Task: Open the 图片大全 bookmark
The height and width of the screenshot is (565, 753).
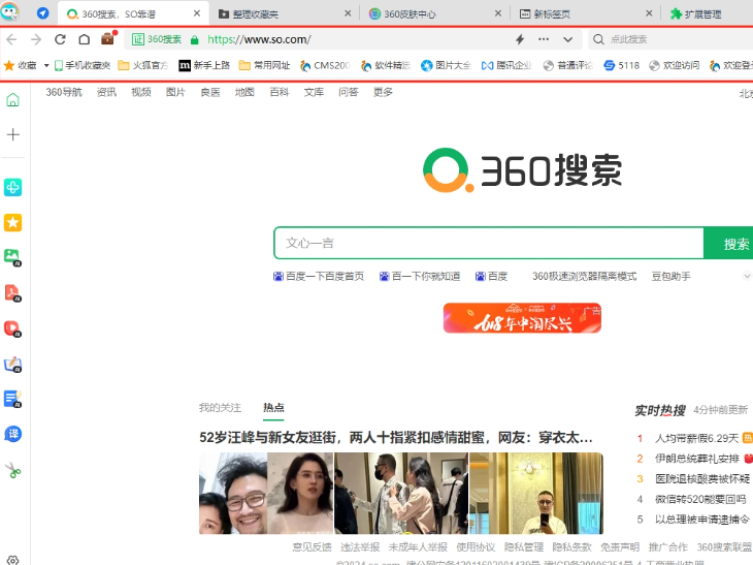Action: pos(446,65)
